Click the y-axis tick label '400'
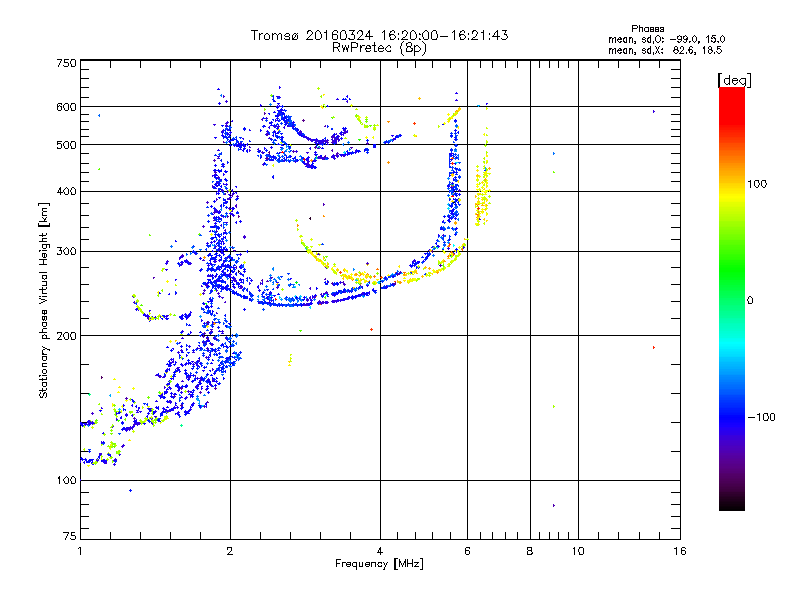 [67, 191]
